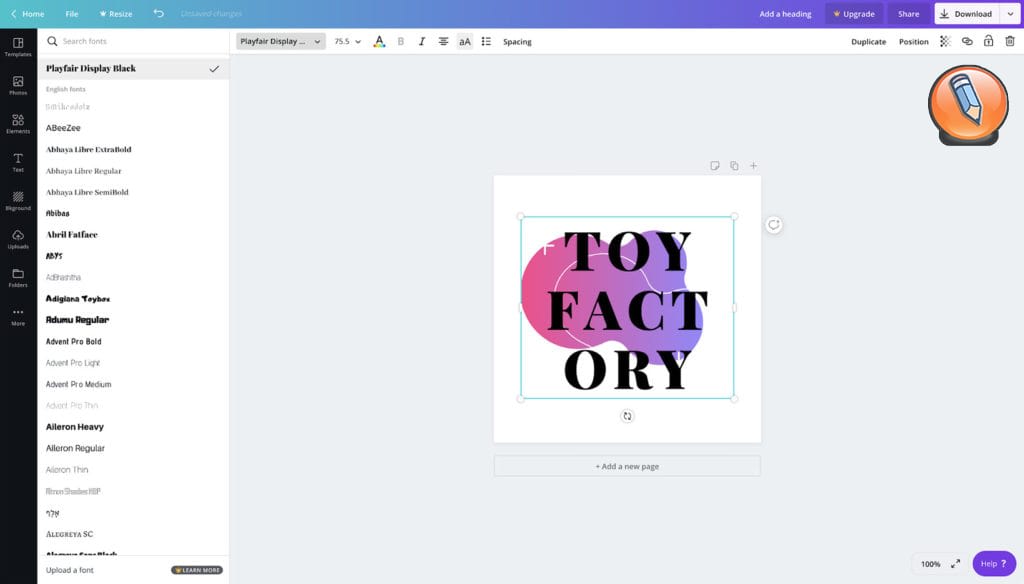Image resolution: width=1024 pixels, height=584 pixels.
Task: Click the link icon in toolbar
Action: [x=967, y=41]
